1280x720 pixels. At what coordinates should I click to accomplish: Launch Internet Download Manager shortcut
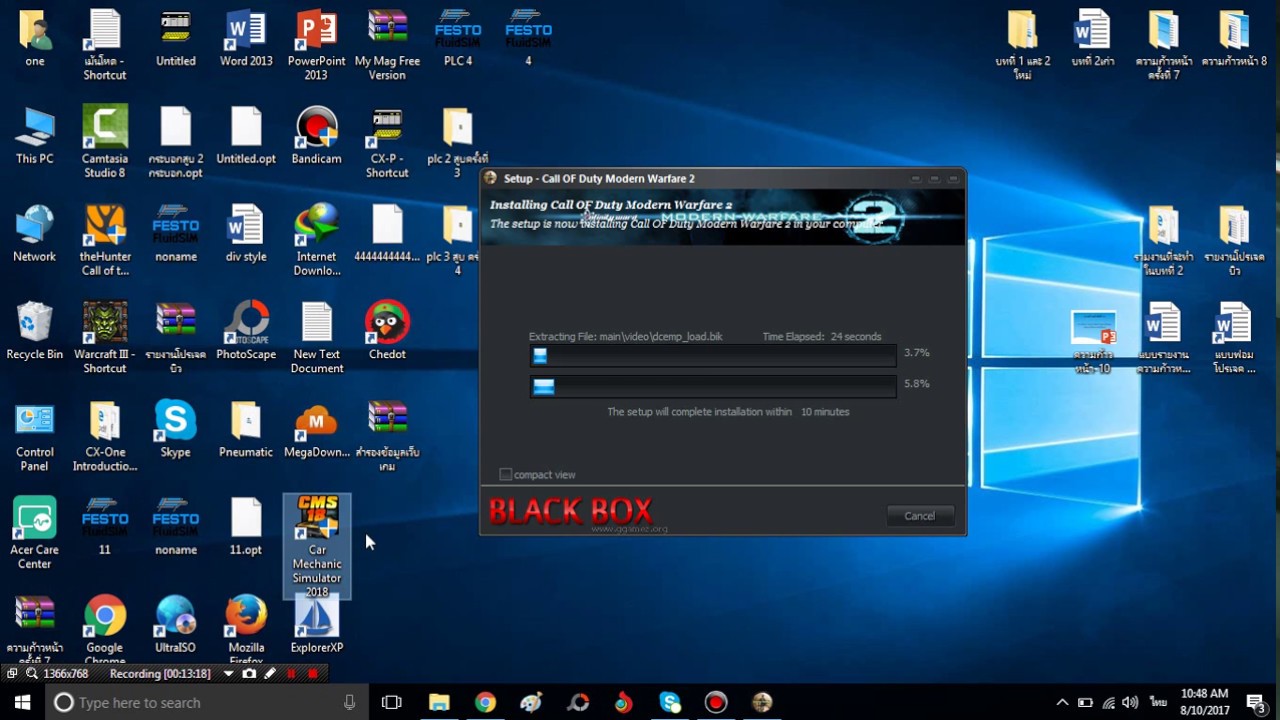tap(316, 240)
